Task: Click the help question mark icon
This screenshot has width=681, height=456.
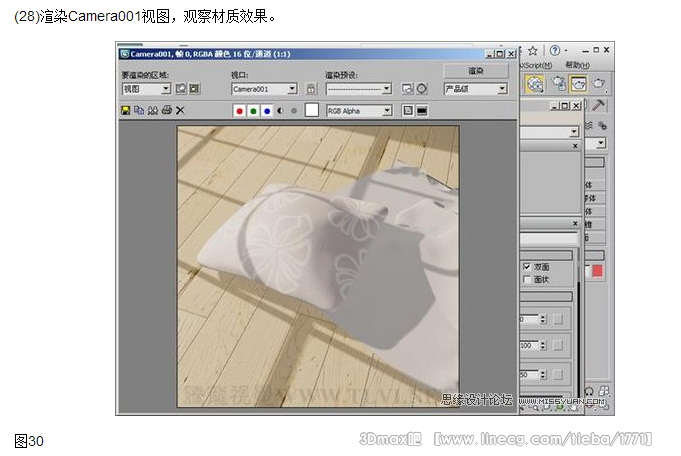Action: (555, 50)
